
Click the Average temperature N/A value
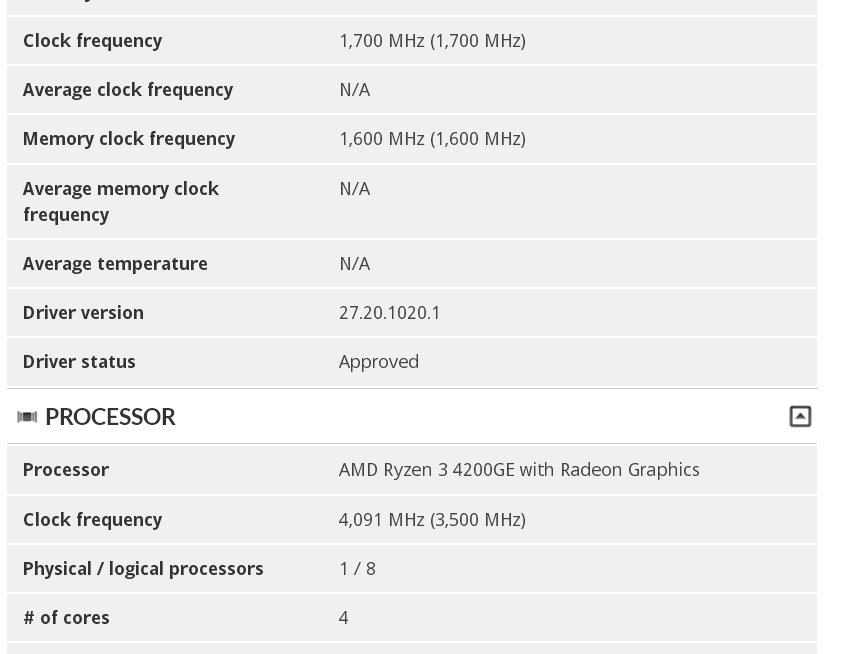click(x=355, y=263)
